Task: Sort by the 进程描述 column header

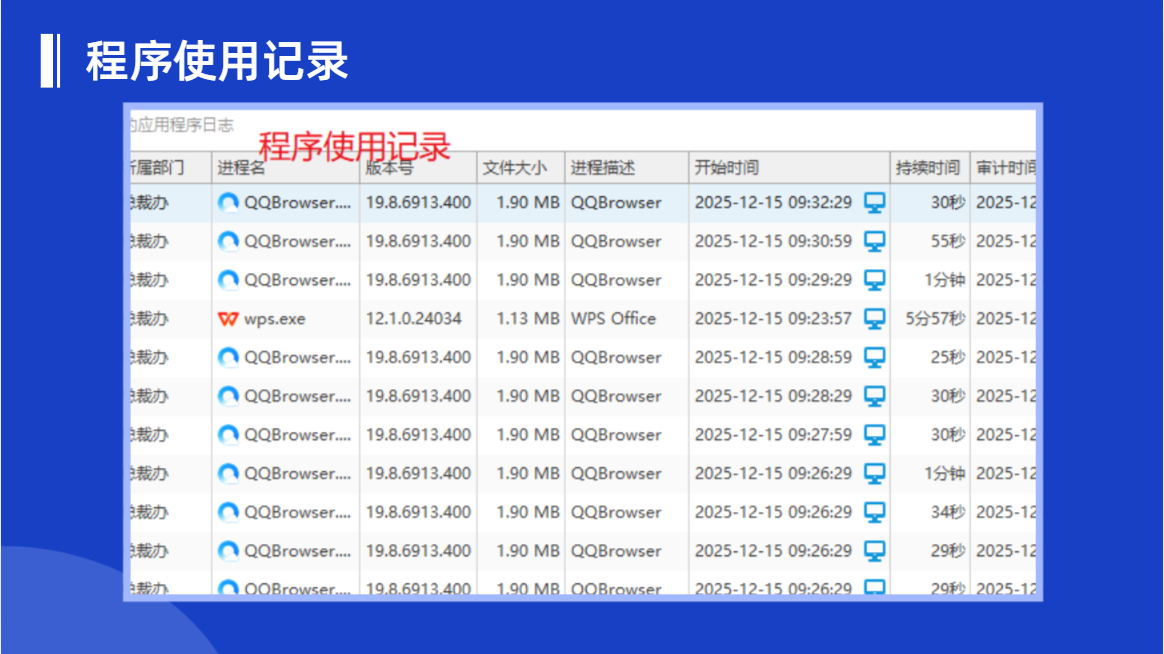Action: 627,168
